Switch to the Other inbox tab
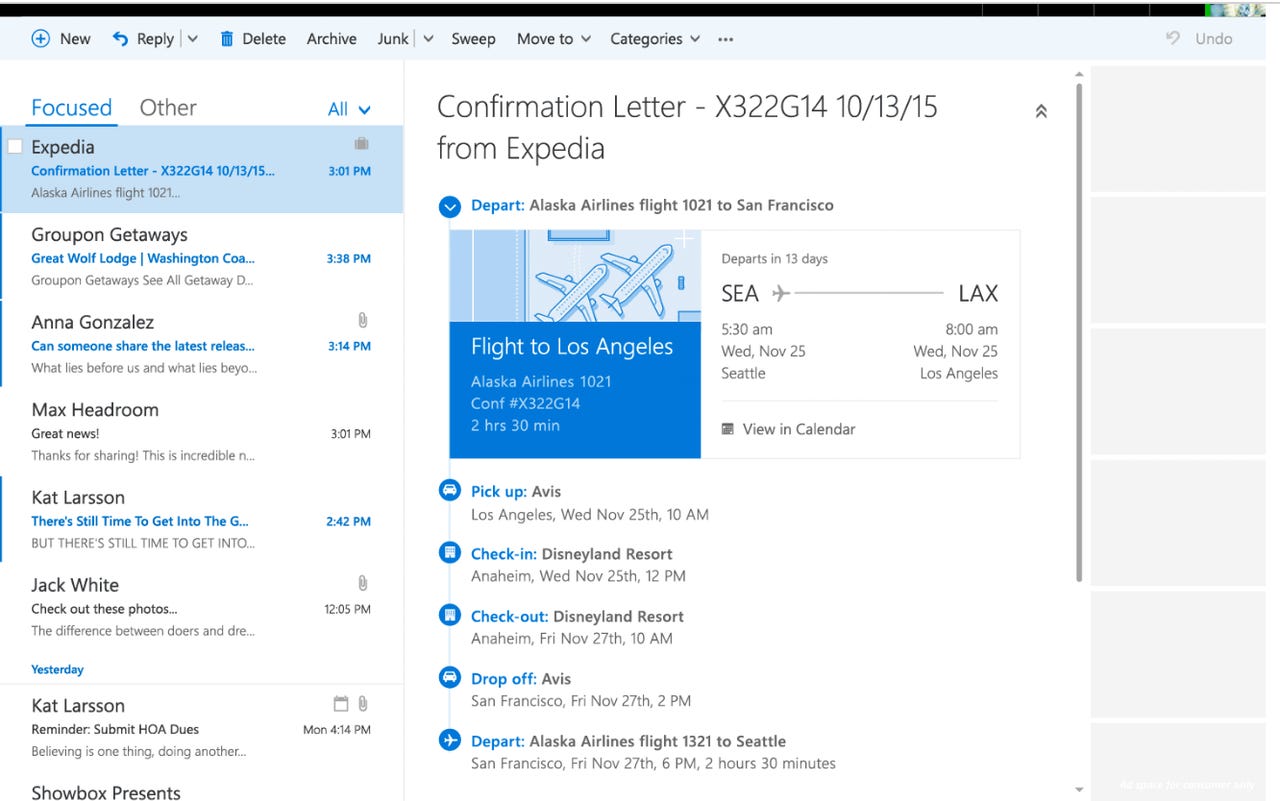Image resolution: width=1280 pixels, height=801 pixels. pos(167,107)
